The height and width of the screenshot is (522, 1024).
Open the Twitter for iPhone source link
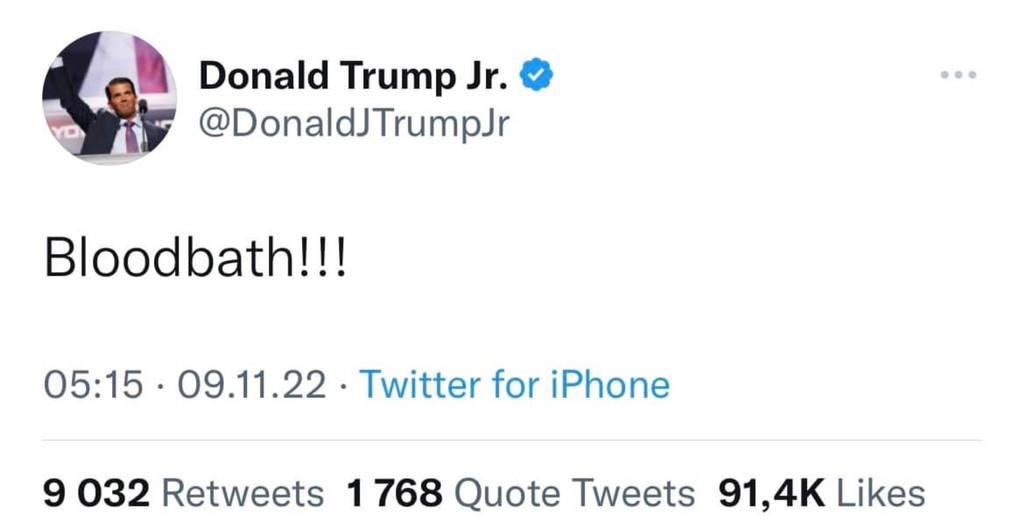[x=514, y=384]
